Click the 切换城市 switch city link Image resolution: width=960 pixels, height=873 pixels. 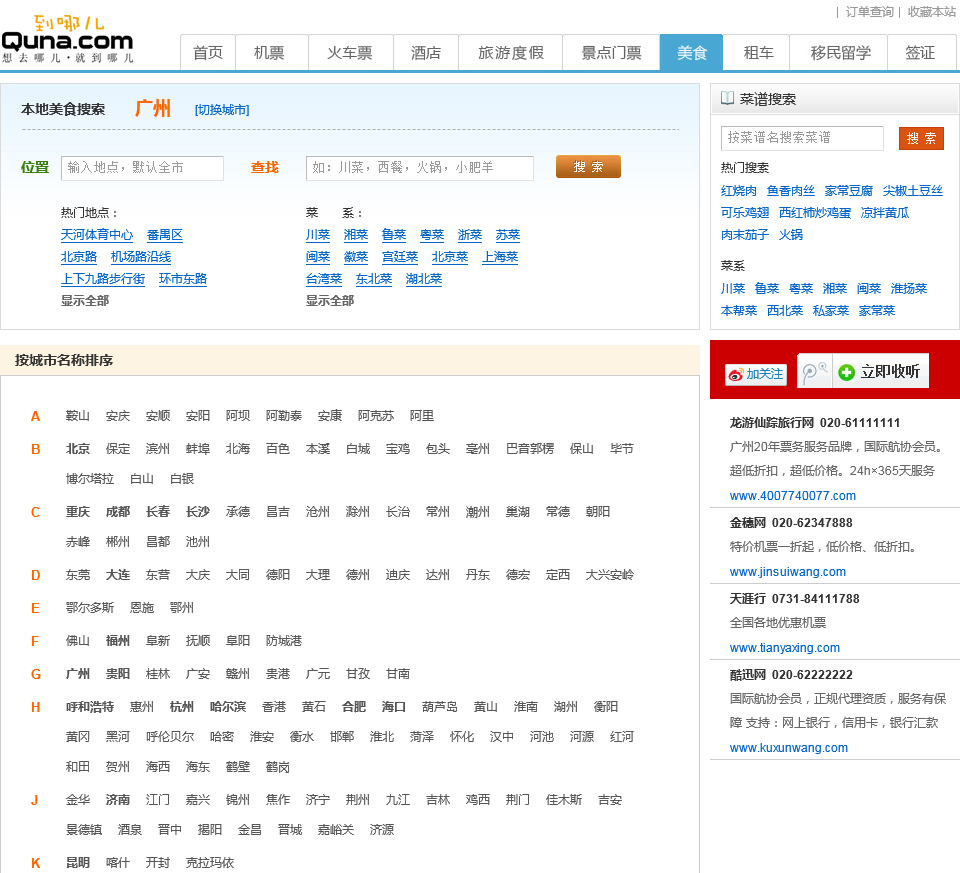(x=222, y=110)
